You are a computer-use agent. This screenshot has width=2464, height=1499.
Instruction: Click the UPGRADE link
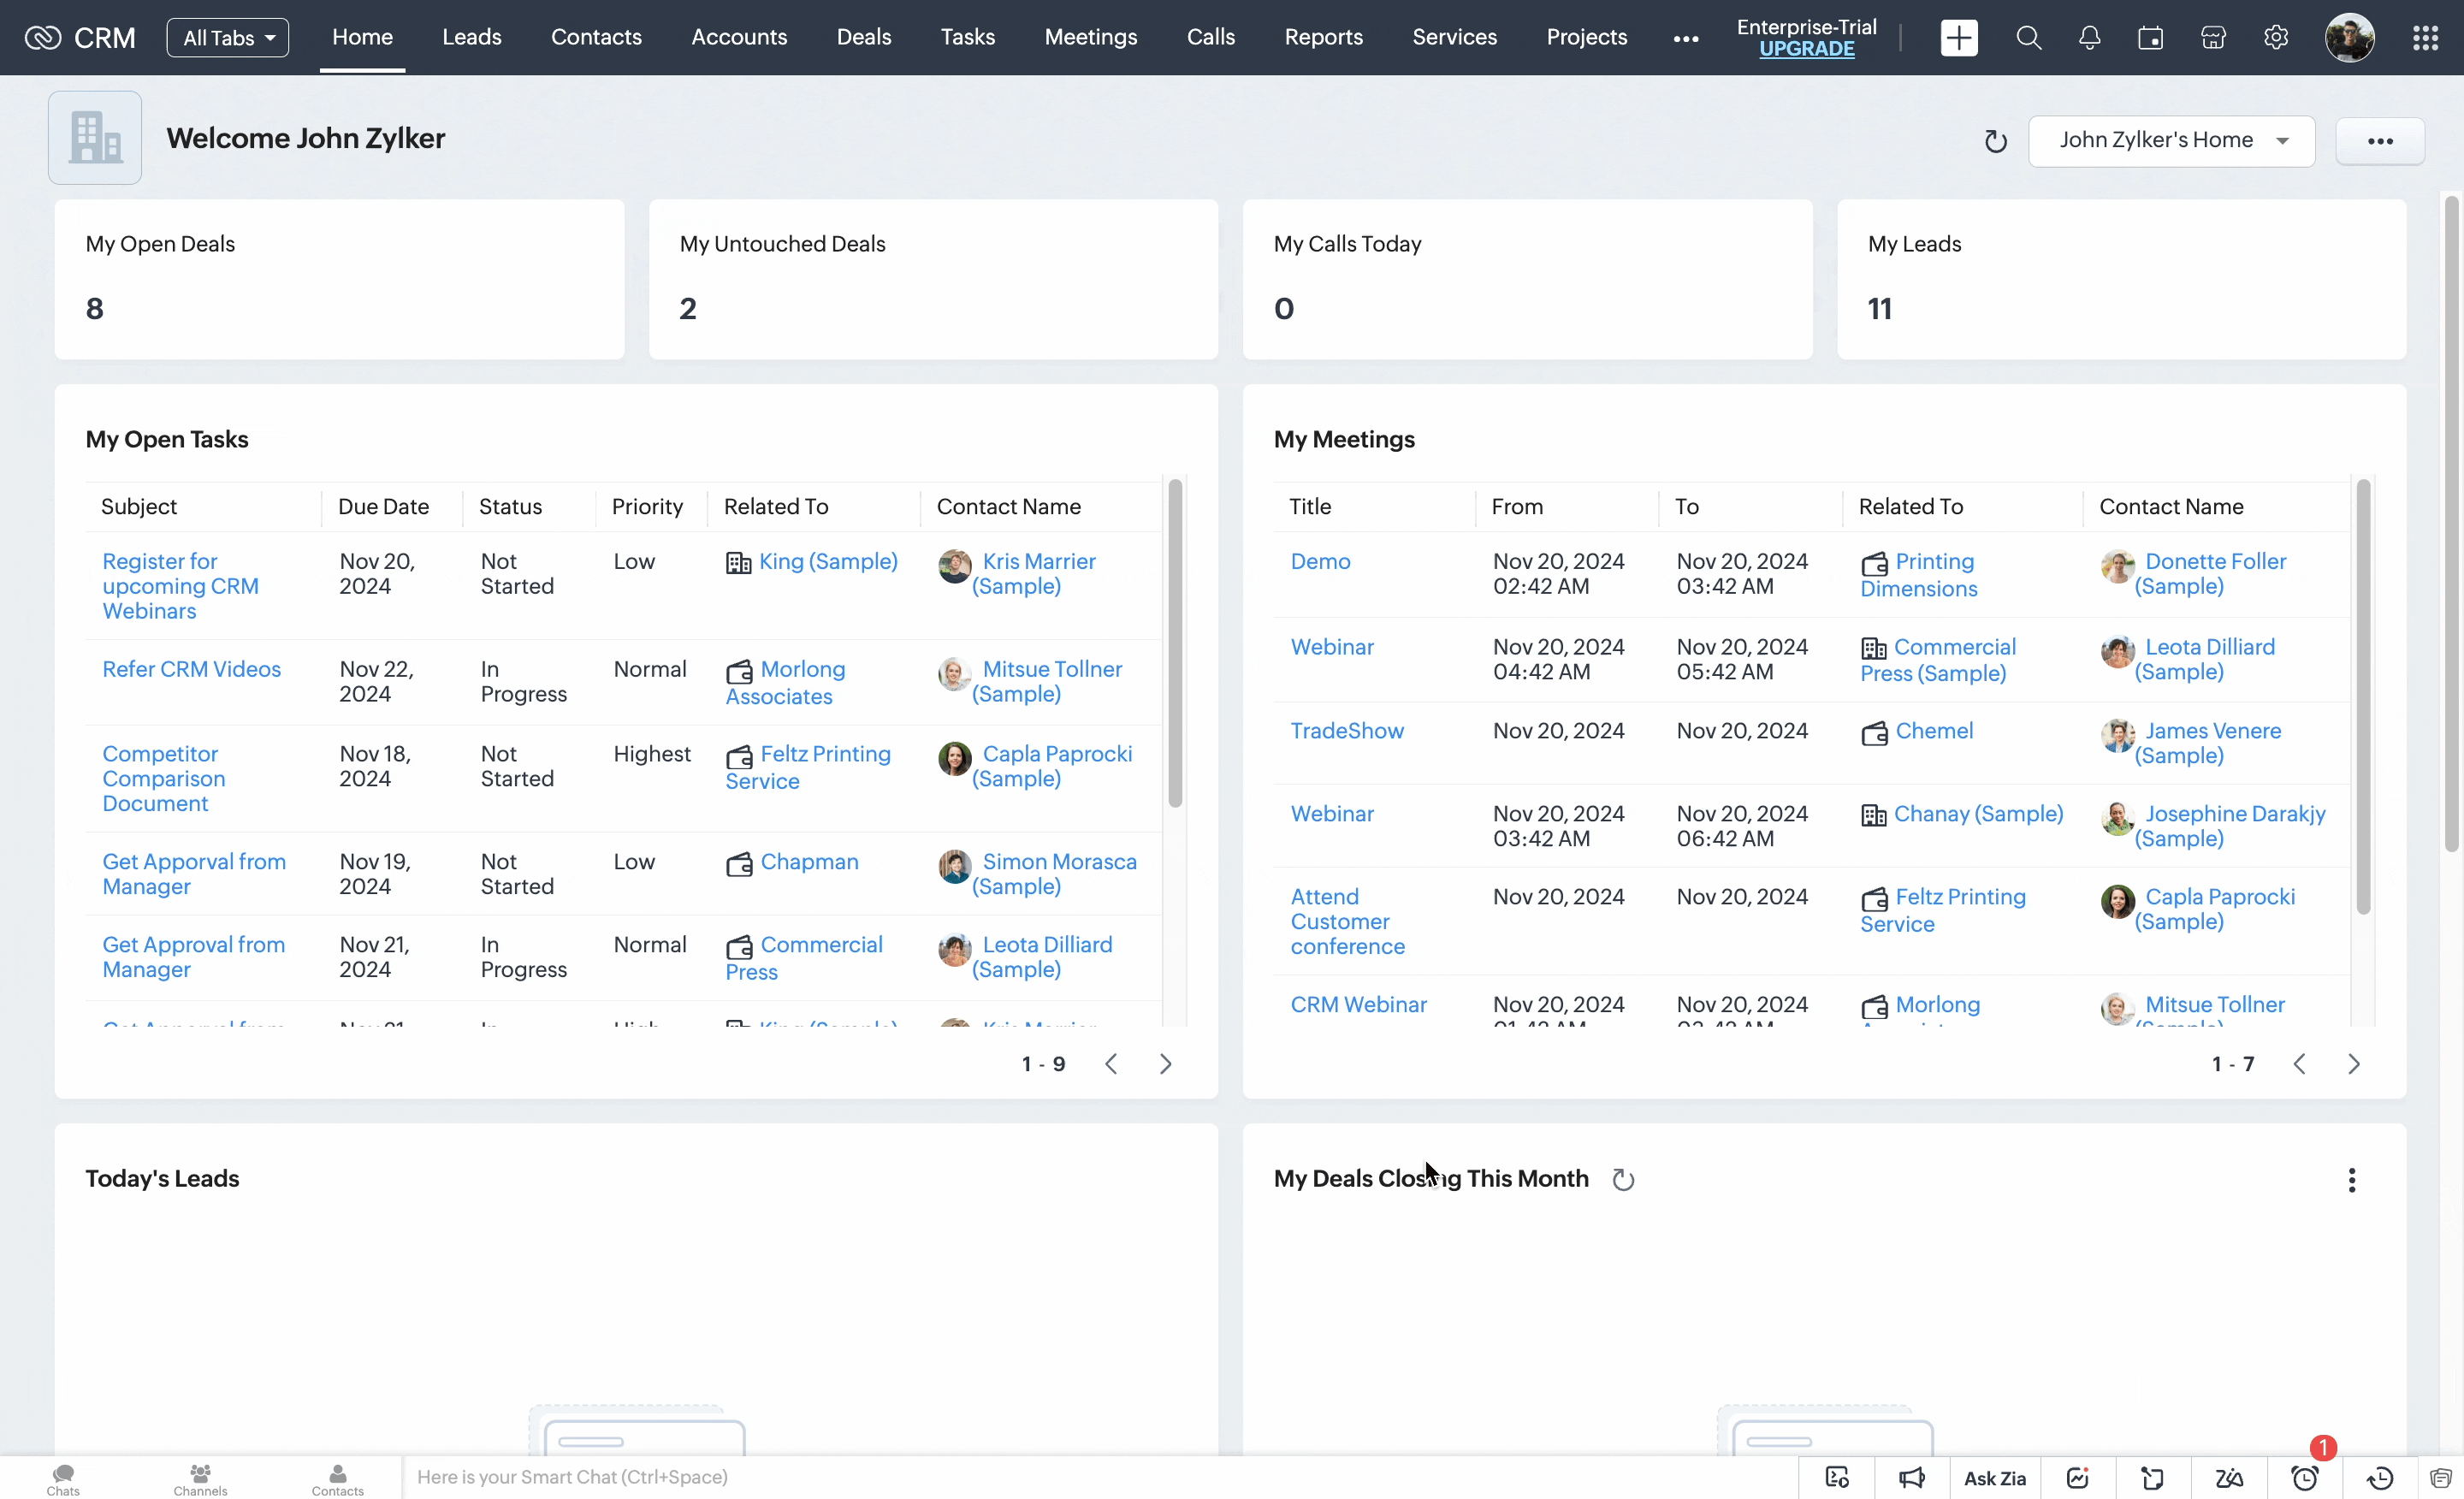[x=1806, y=49]
